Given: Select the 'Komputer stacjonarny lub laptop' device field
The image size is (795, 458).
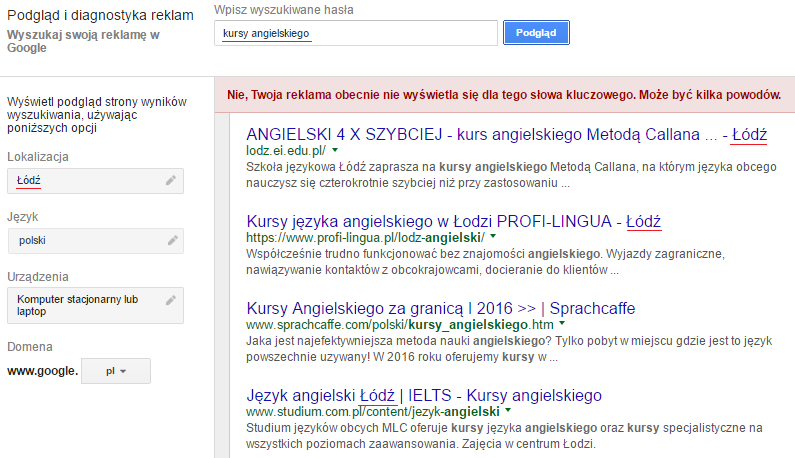Looking at the screenshot, I should click(85, 305).
